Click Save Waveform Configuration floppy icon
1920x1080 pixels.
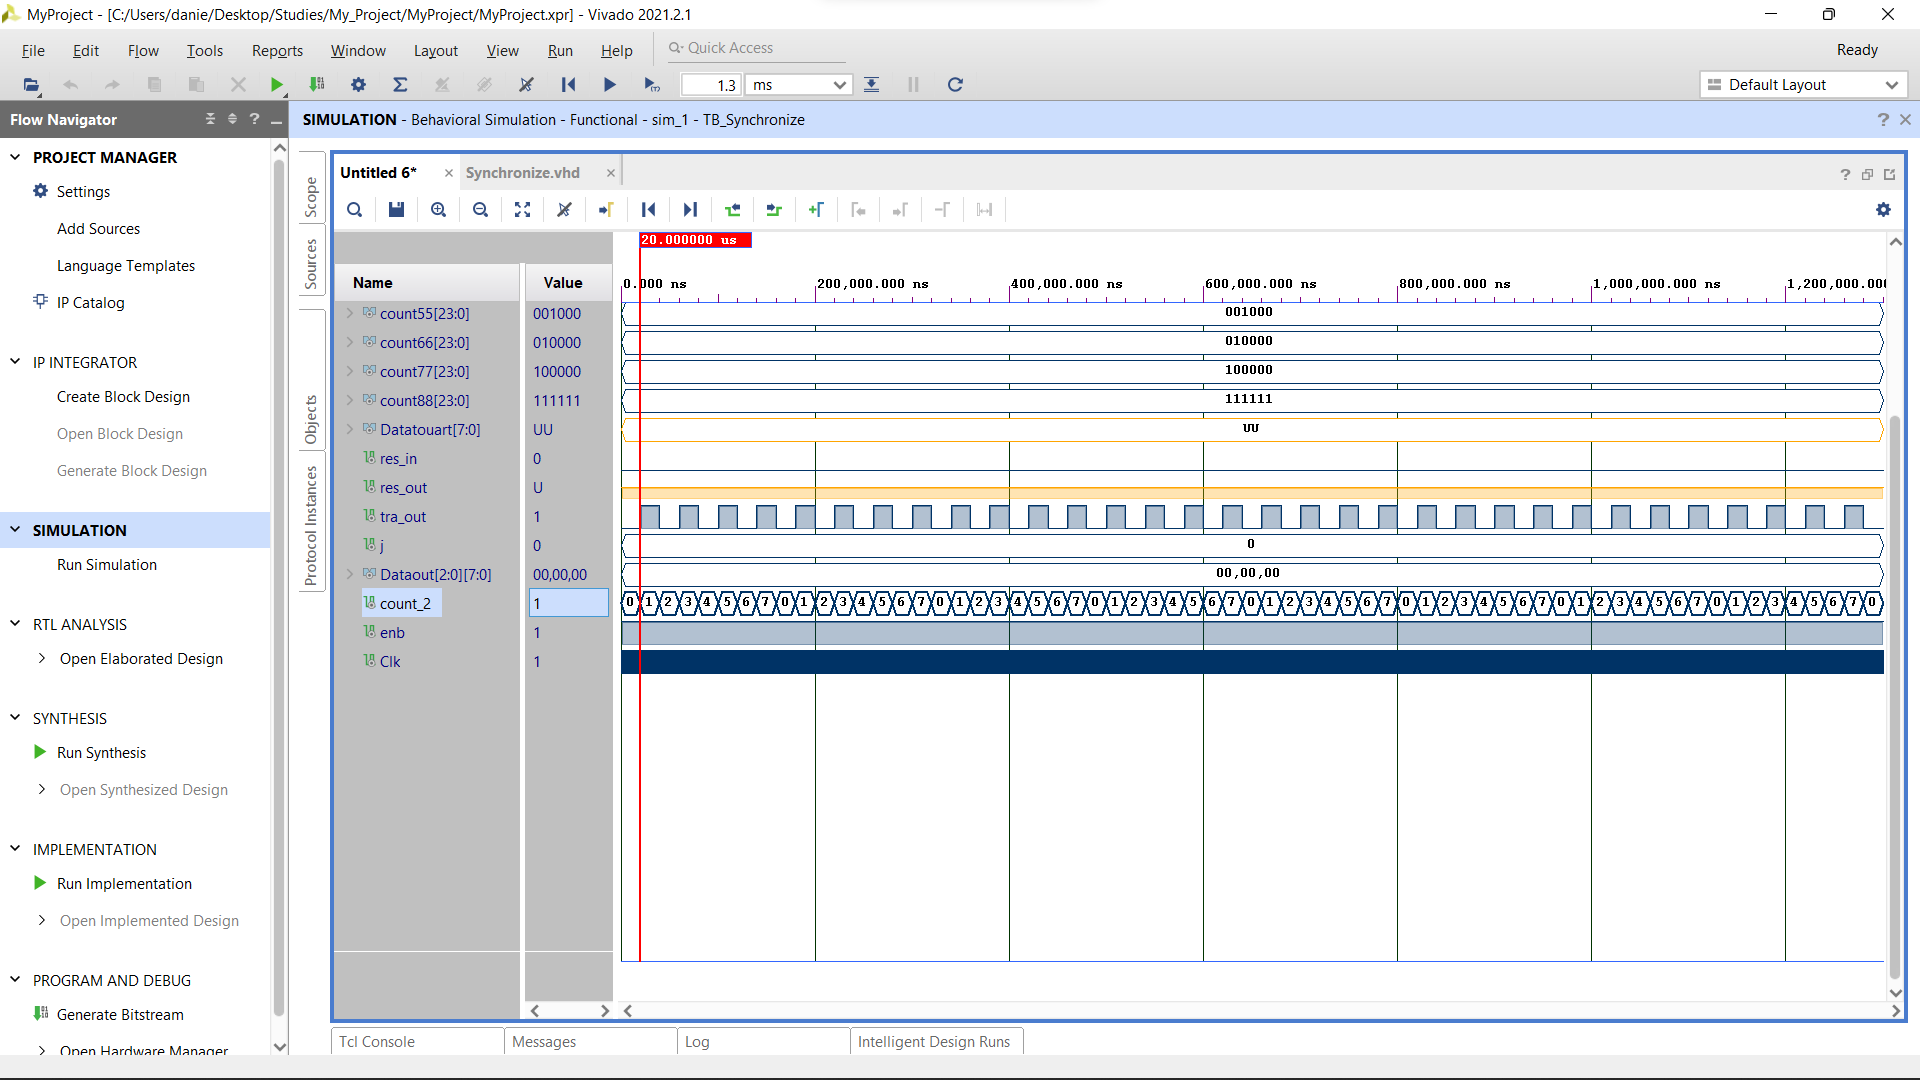pos(396,210)
